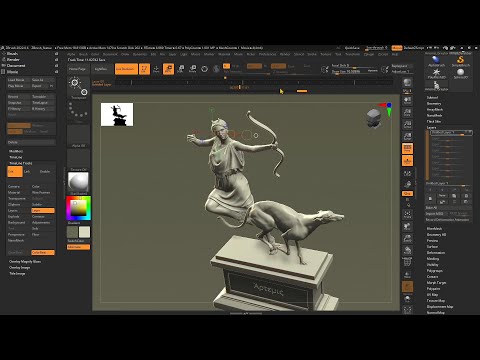Click the Frame mesh icon
The image size is (480, 360).
pos(407,214)
